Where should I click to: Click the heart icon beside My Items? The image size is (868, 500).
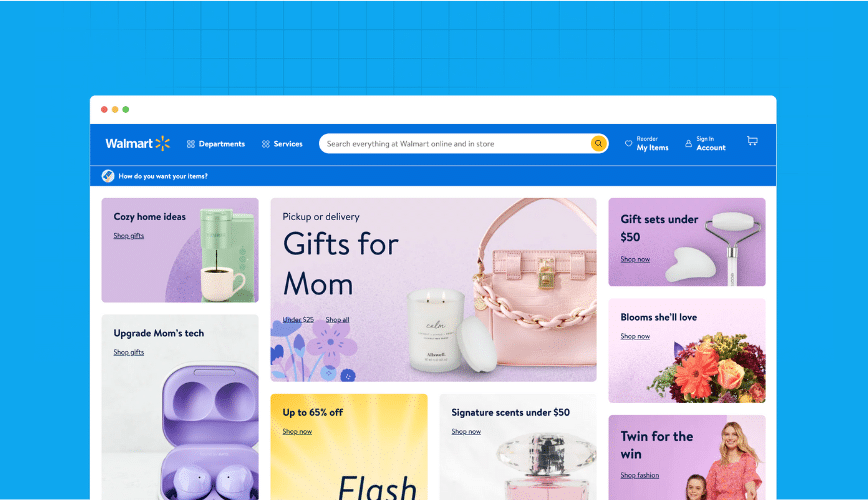[x=628, y=143]
